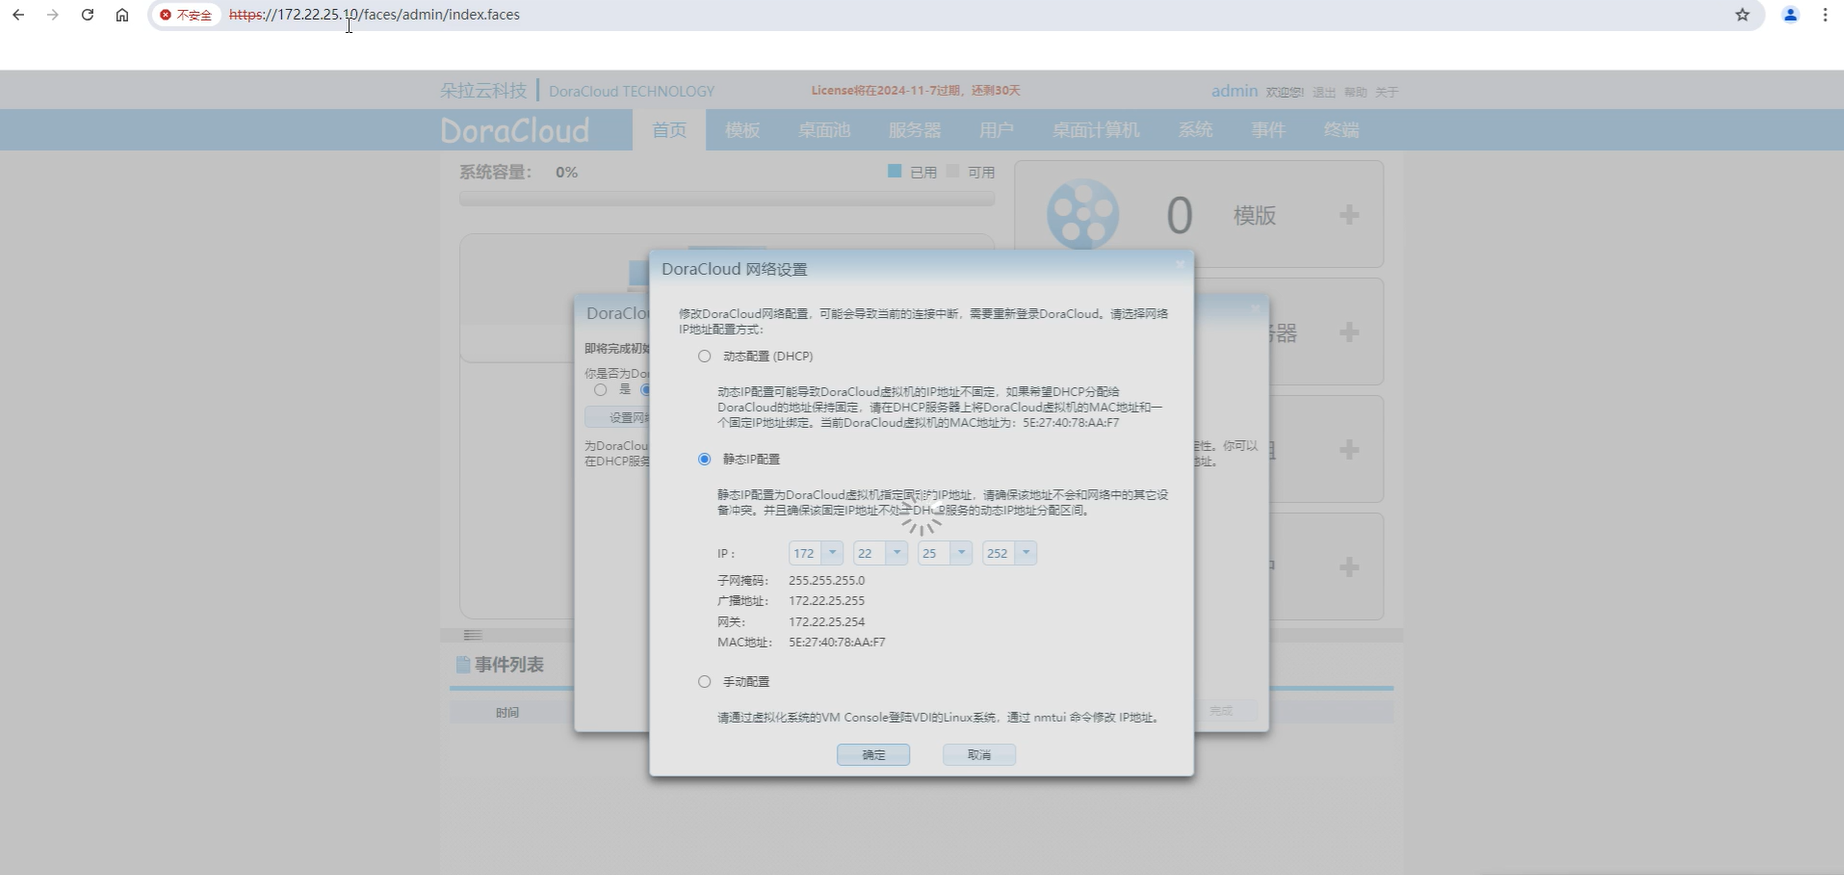Click plus icon on fourth dashboard card
Viewport: 1844px width, 875px height.
point(1349,567)
